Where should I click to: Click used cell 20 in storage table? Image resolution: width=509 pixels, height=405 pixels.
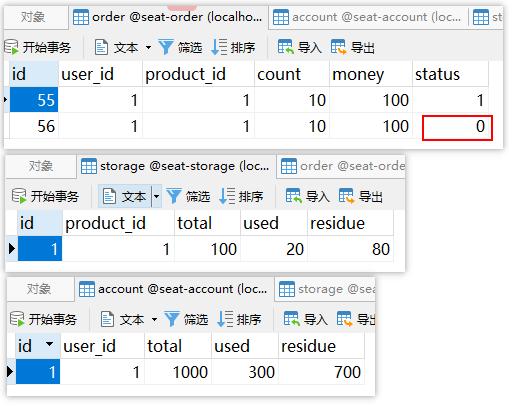[274, 249]
